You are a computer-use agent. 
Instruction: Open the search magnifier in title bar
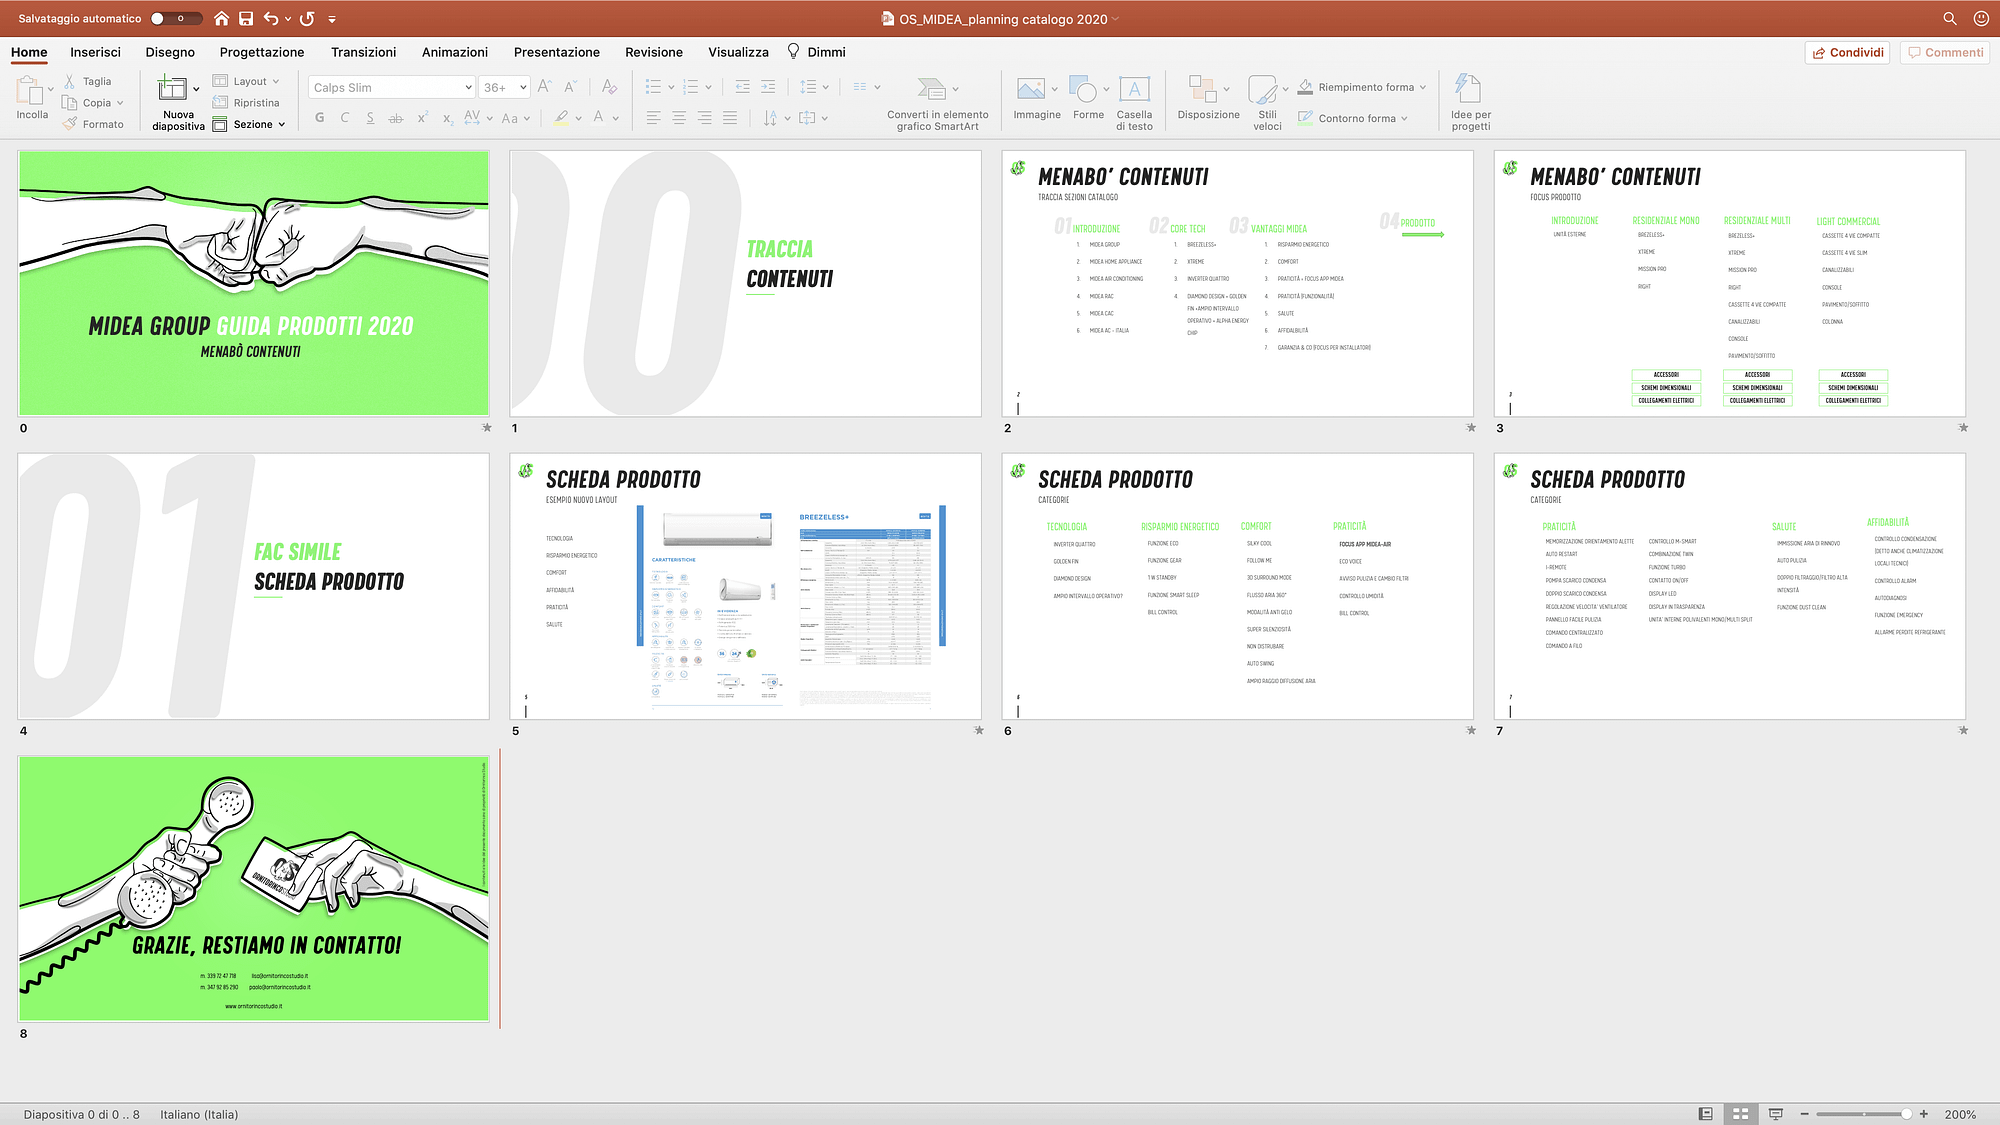click(1949, 18)
